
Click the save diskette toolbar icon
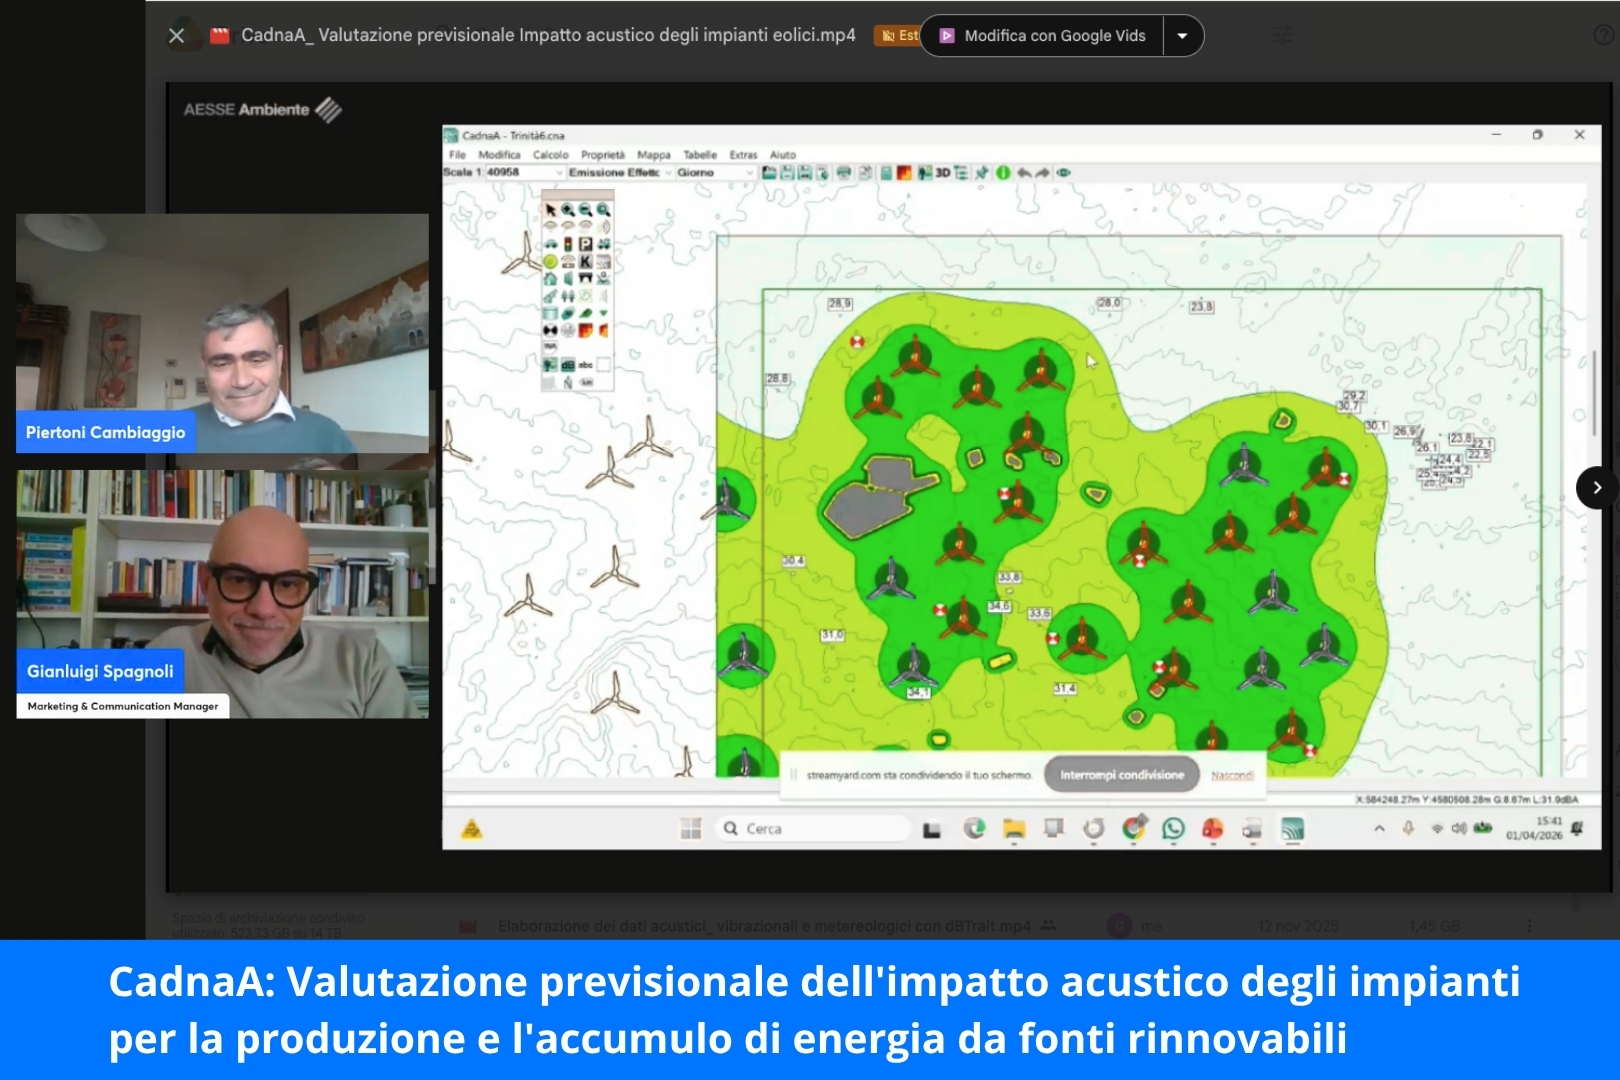pos(787,173)
